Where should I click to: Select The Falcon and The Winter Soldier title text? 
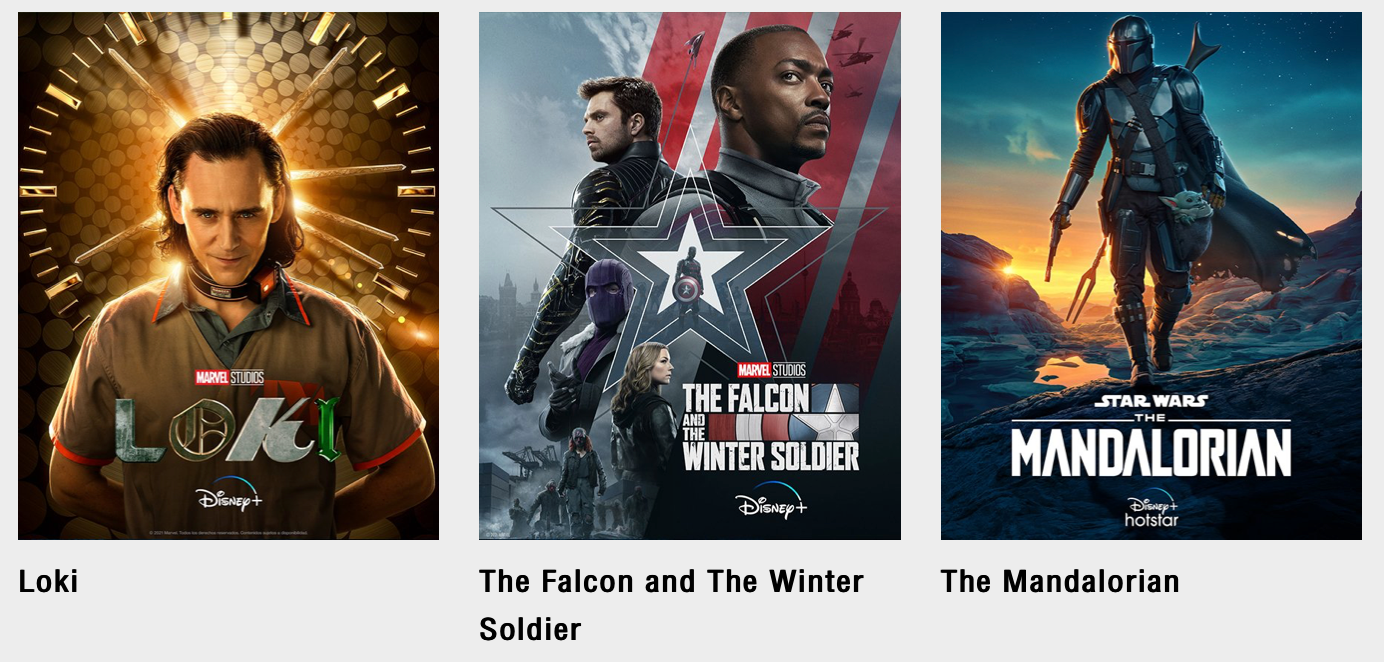point(671,605)
